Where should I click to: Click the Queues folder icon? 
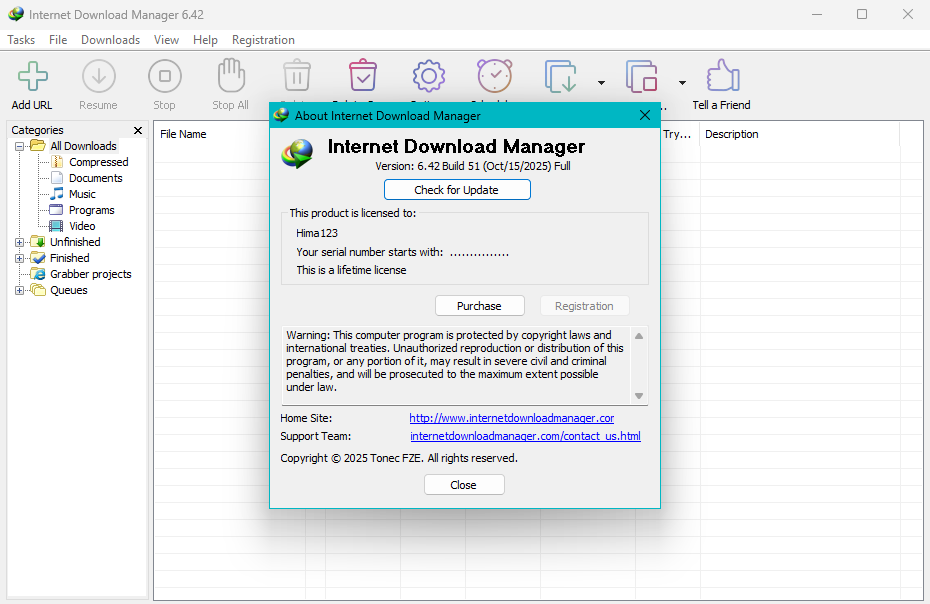[38, 290]
